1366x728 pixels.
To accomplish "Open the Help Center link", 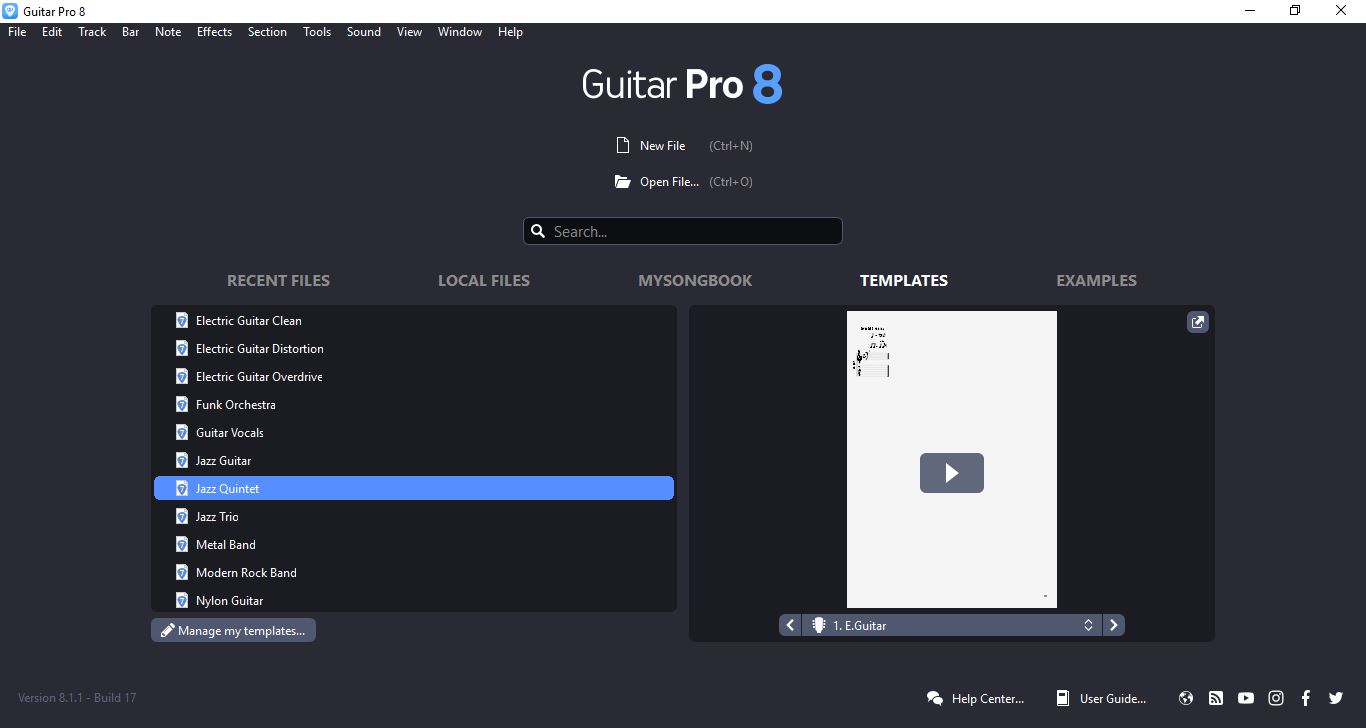I will [988, 699].
